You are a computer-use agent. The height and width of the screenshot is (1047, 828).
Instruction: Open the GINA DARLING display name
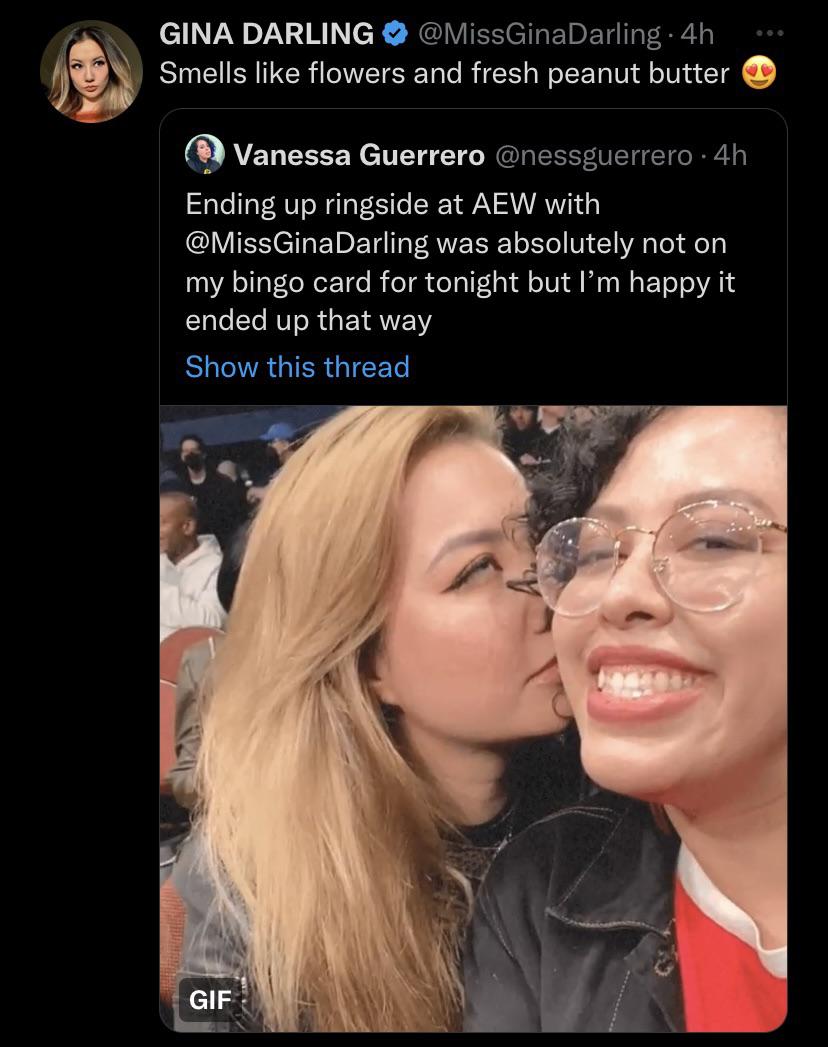(266, 34)
